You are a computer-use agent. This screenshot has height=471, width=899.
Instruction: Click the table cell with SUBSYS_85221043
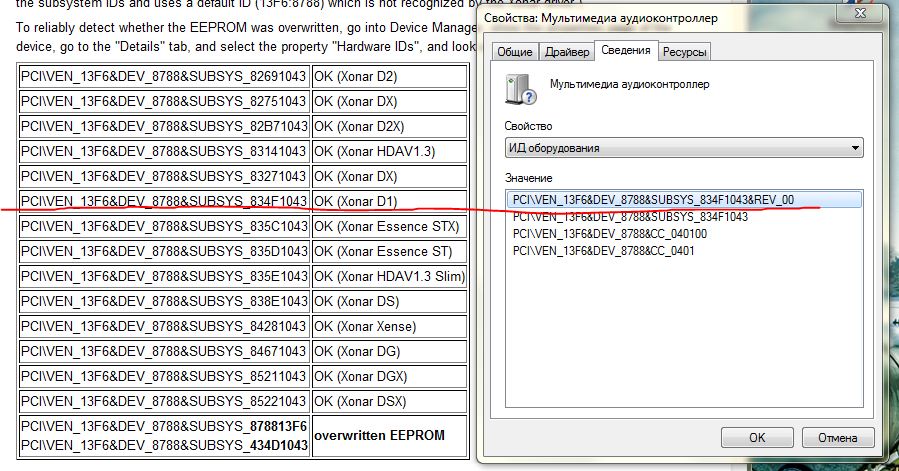[164, 401]
